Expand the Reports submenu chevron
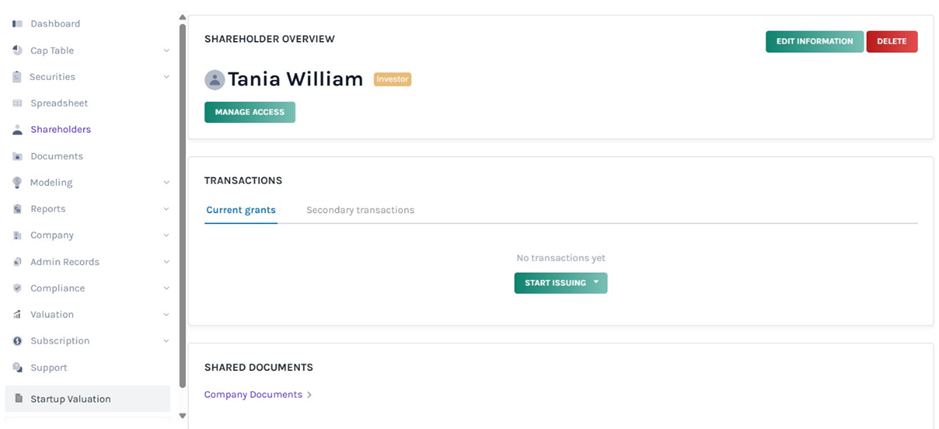This screenshot has width=939, height=429. (x=166, y=209)
